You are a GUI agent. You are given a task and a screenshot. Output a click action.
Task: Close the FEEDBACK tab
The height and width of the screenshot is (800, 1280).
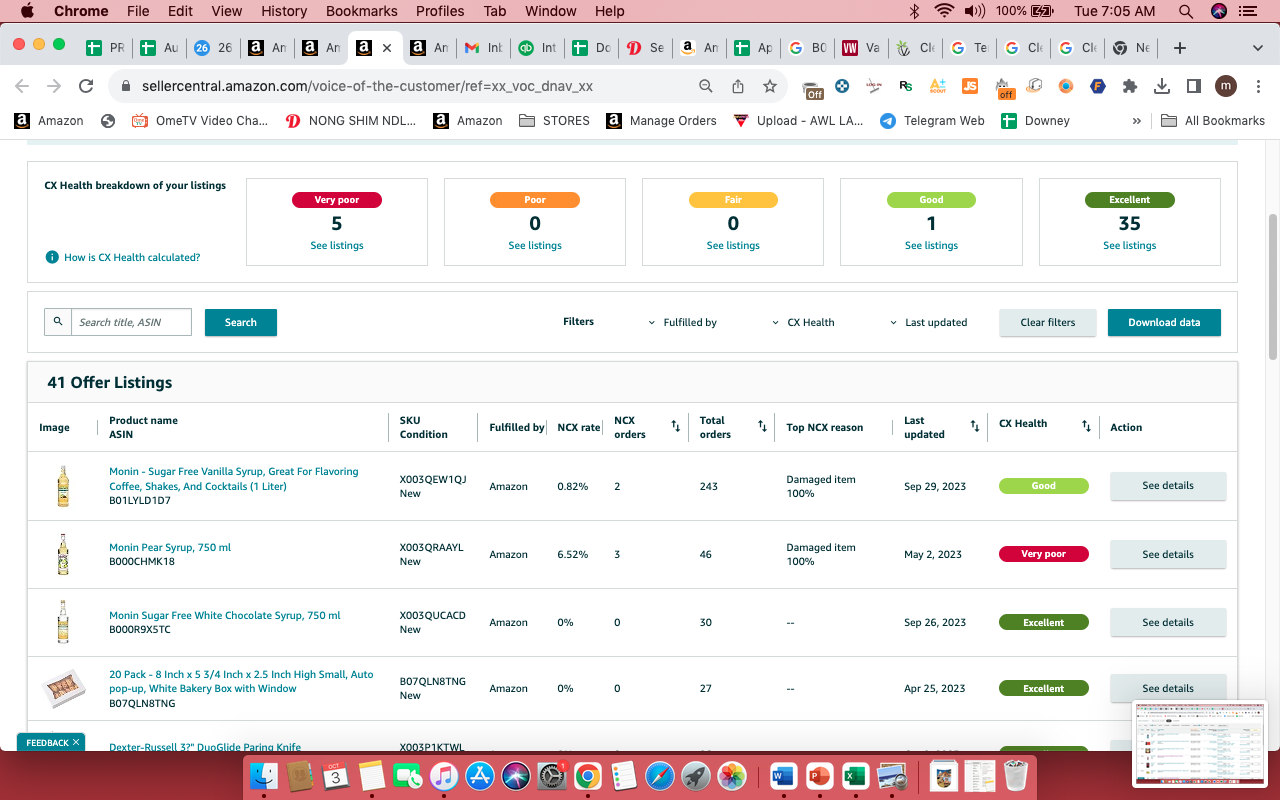click(x=76, y=743)
